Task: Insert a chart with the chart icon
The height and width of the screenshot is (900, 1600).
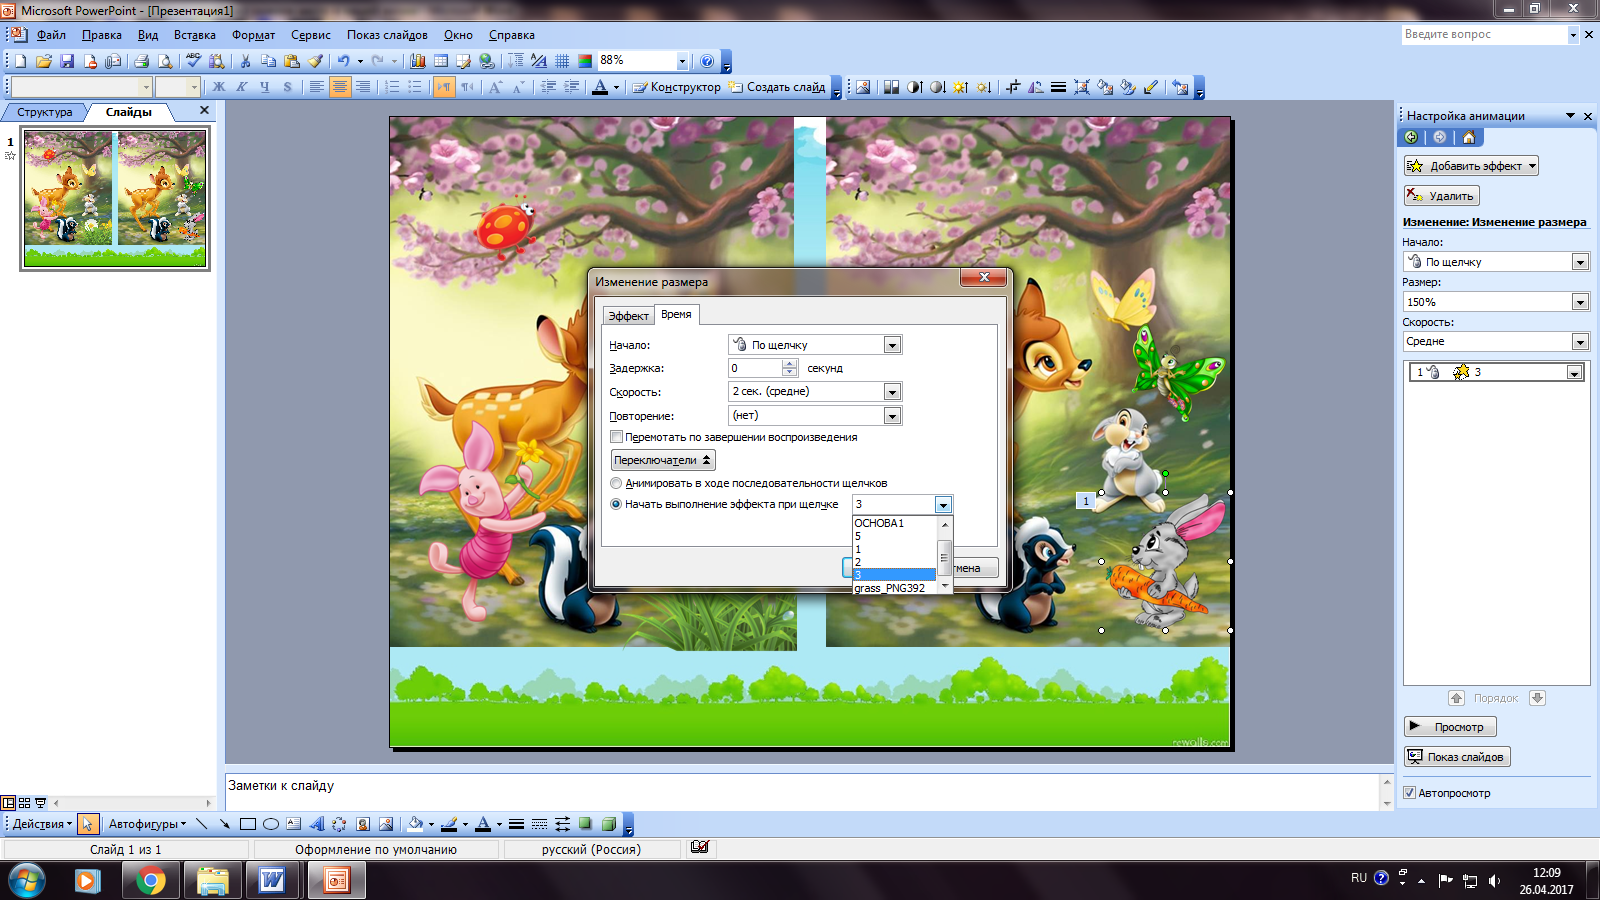Action: (x=418, y=61)
